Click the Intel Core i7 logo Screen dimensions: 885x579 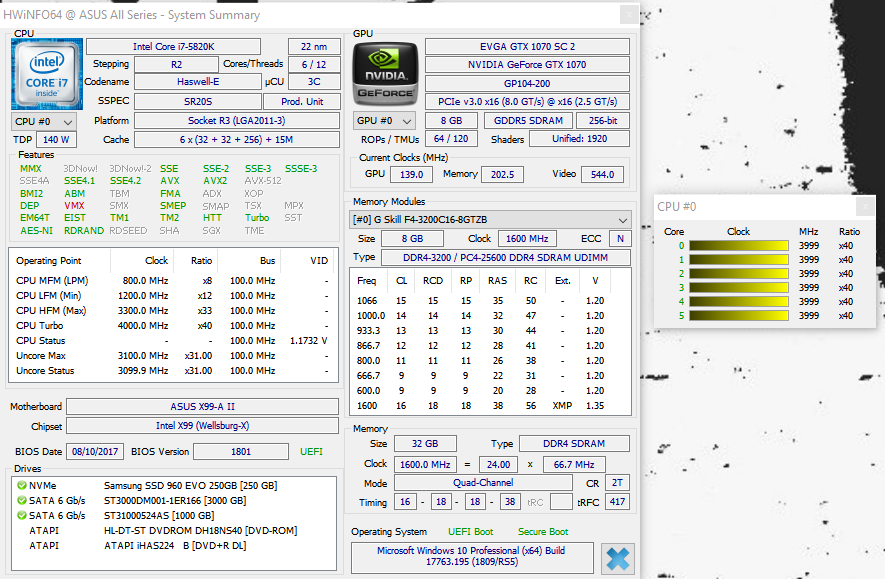(47, 74)
